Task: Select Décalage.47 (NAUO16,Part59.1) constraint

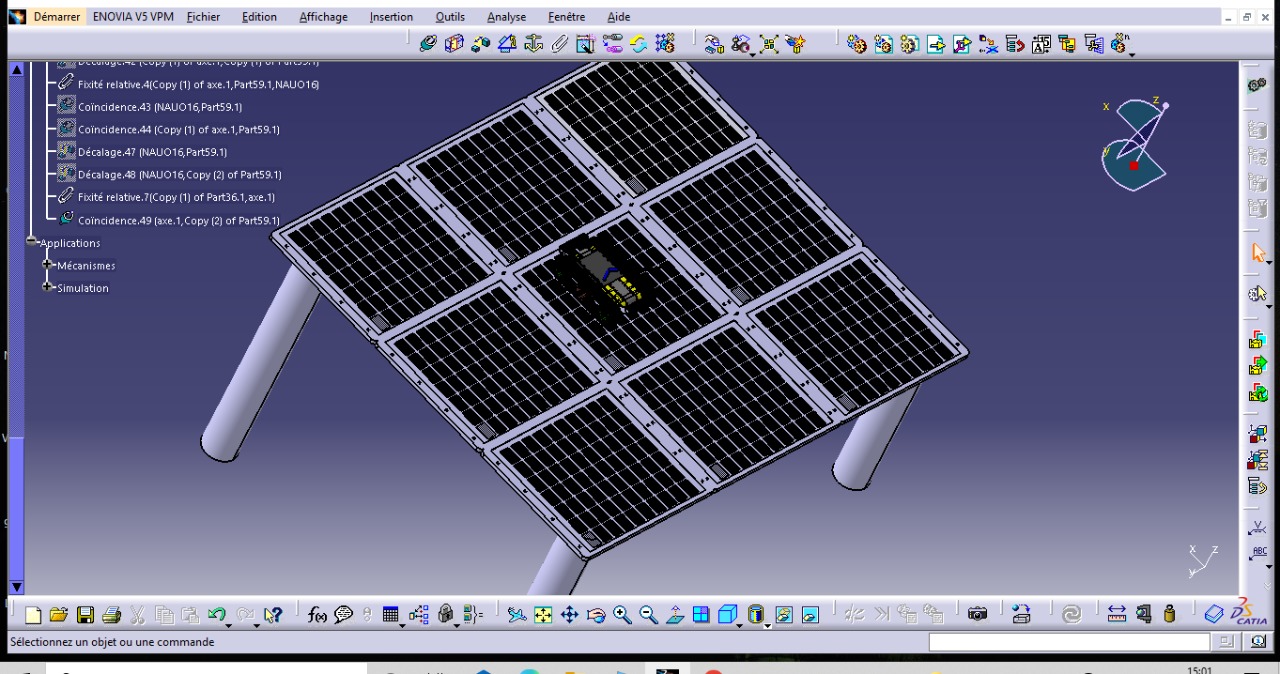Action: 153,152
